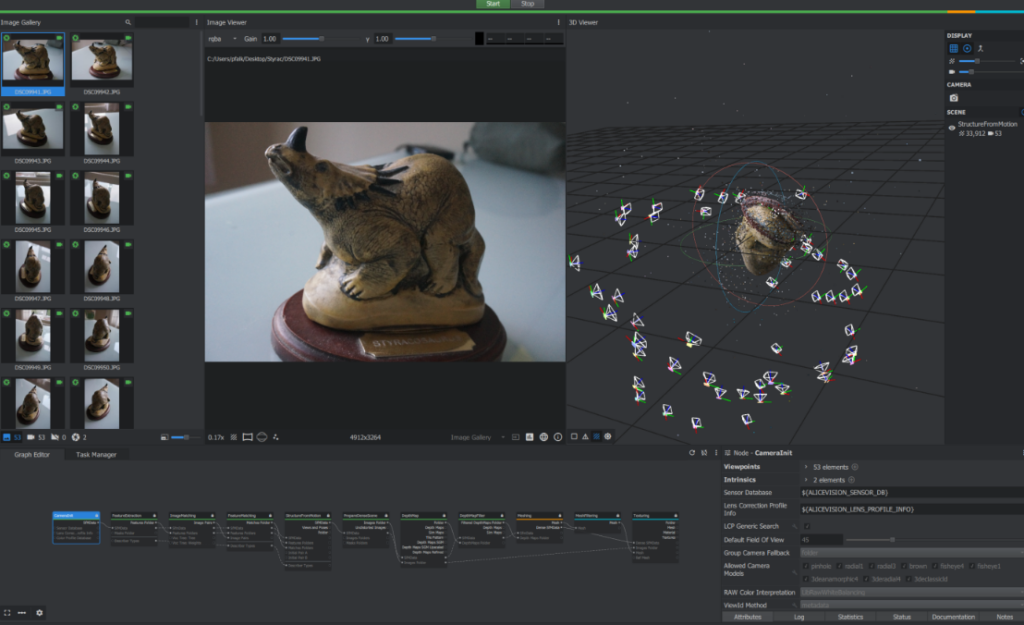The height and width of the screenshot is (625, 1024).
Task: Click the three-dot icon in Graph Editor corner
Action: tap(22, 613)
